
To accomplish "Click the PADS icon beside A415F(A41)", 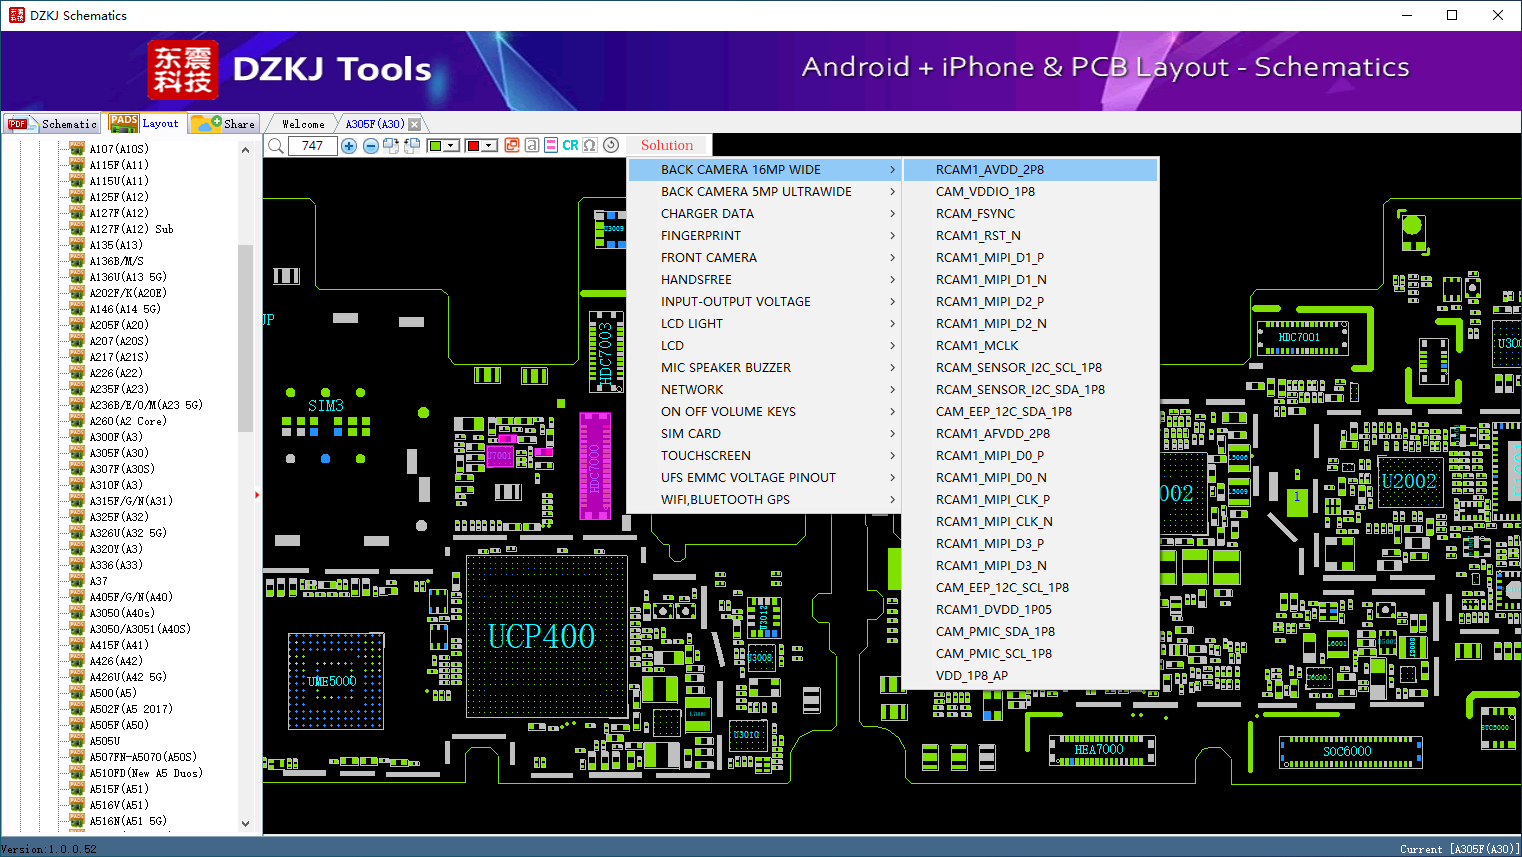I will (x=77, y=645).
